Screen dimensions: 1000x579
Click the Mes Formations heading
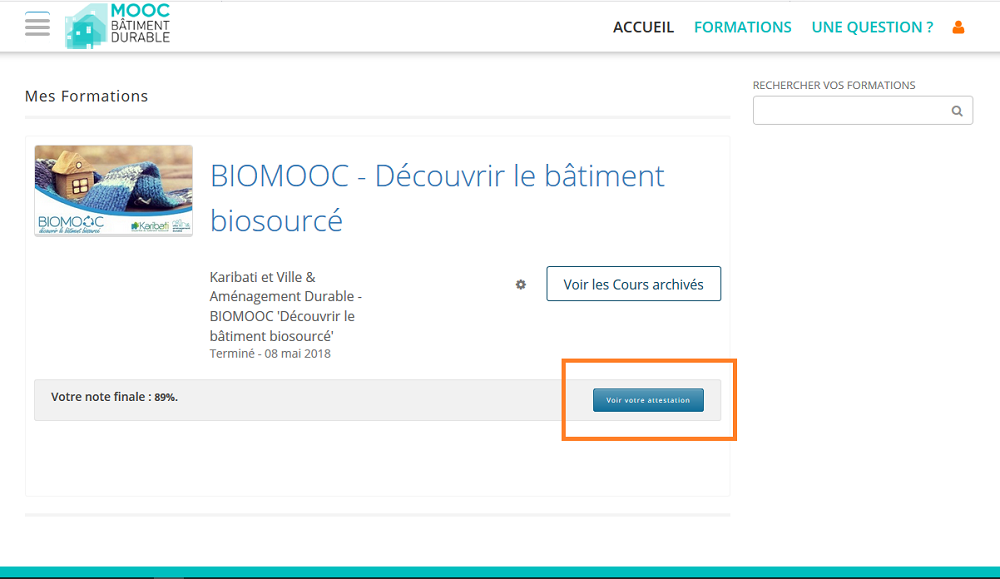tap(86, 96)
